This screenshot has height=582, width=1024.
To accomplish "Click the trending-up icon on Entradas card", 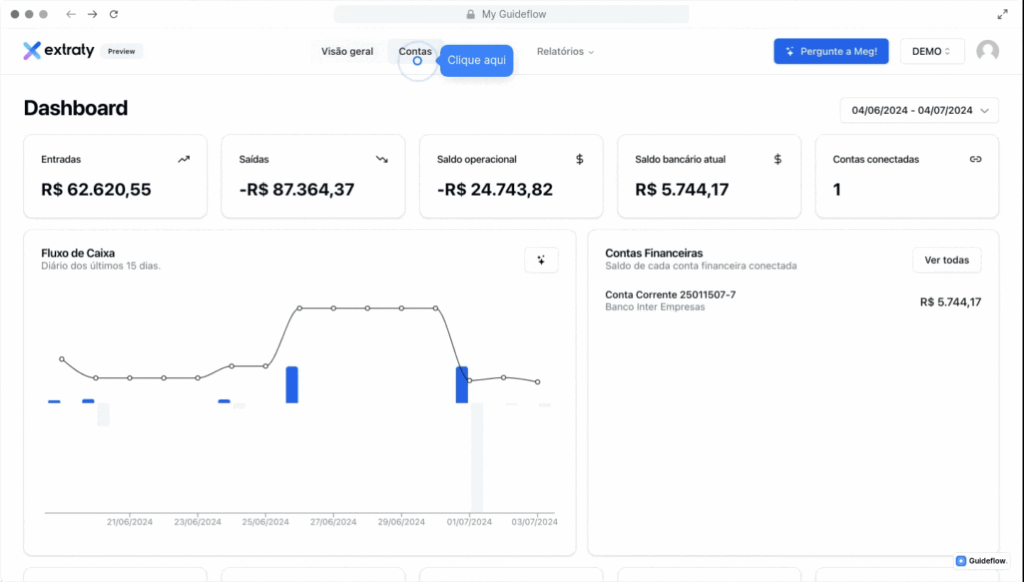I will (184, 159).
